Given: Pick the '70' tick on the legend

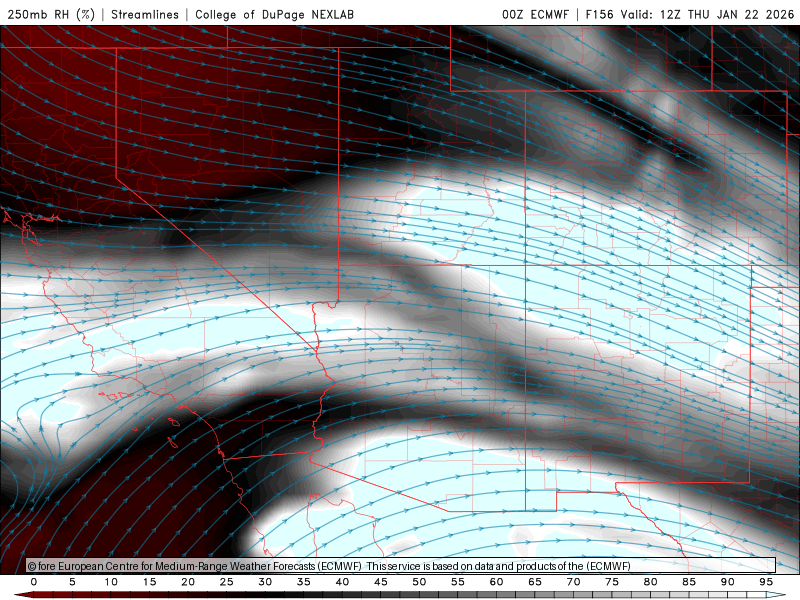Looking at the screenshot, I should pyautogui.click(x=573, y=582).
